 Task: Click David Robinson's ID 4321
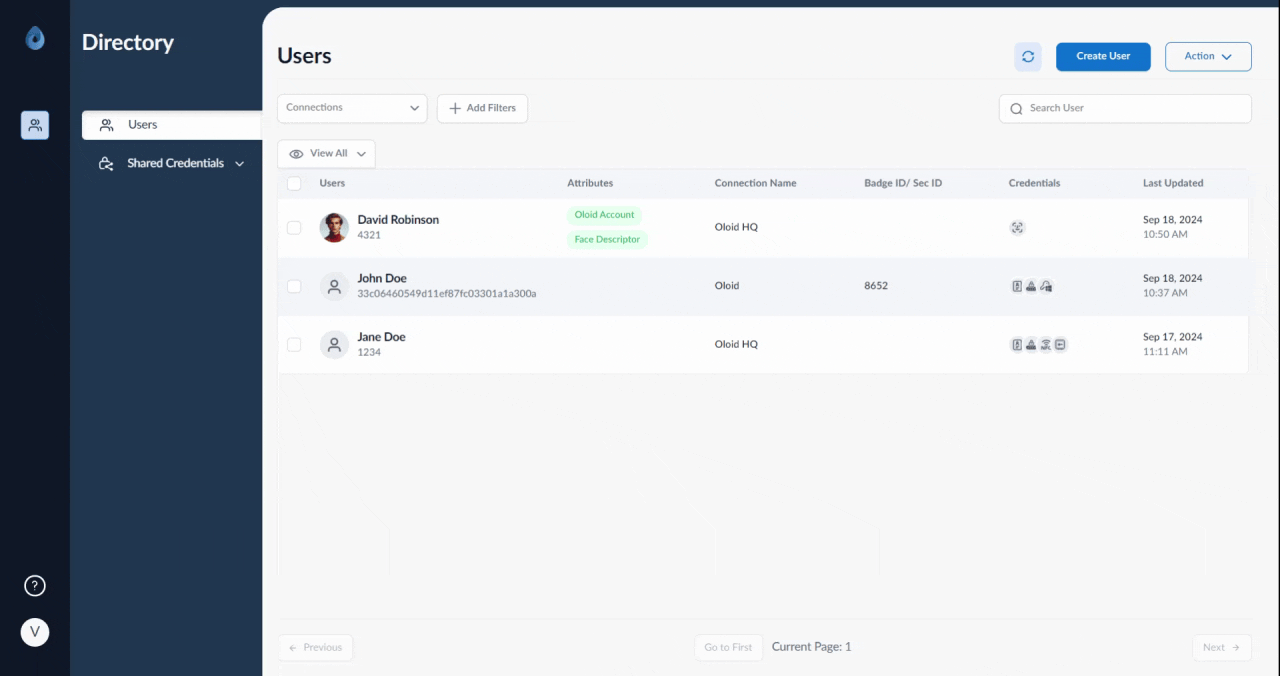369,236
